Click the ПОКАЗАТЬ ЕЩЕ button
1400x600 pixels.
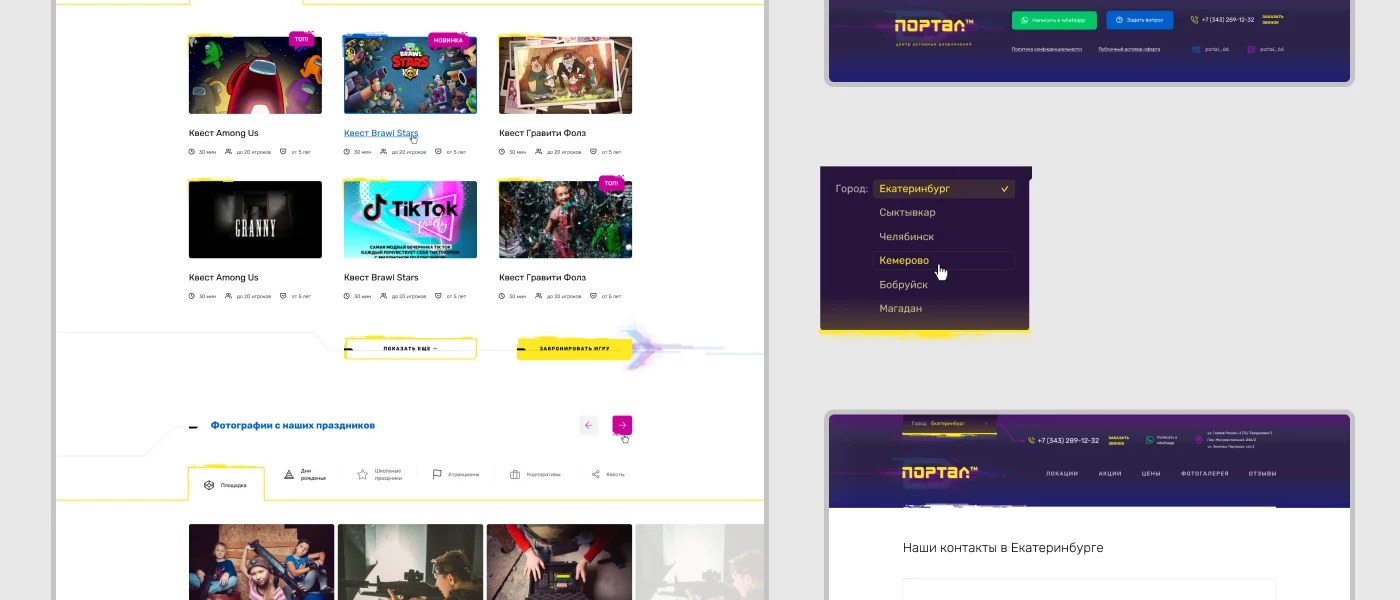point(410,348)
